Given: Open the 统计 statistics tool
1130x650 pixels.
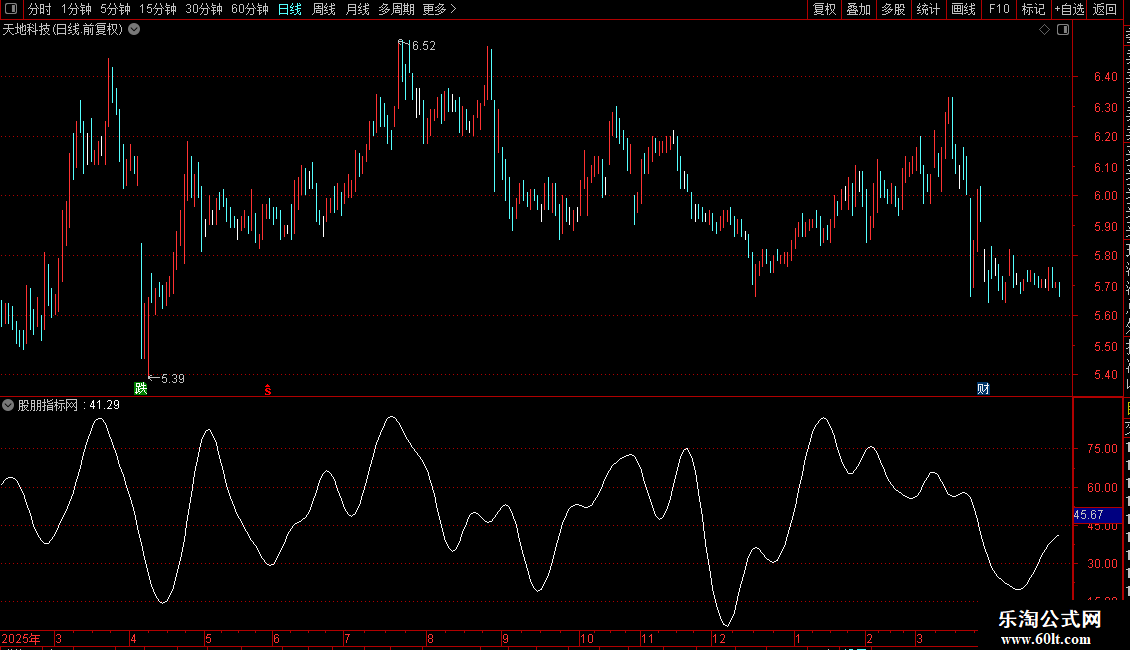Looking at the screenshot, I should coord(928,9).
